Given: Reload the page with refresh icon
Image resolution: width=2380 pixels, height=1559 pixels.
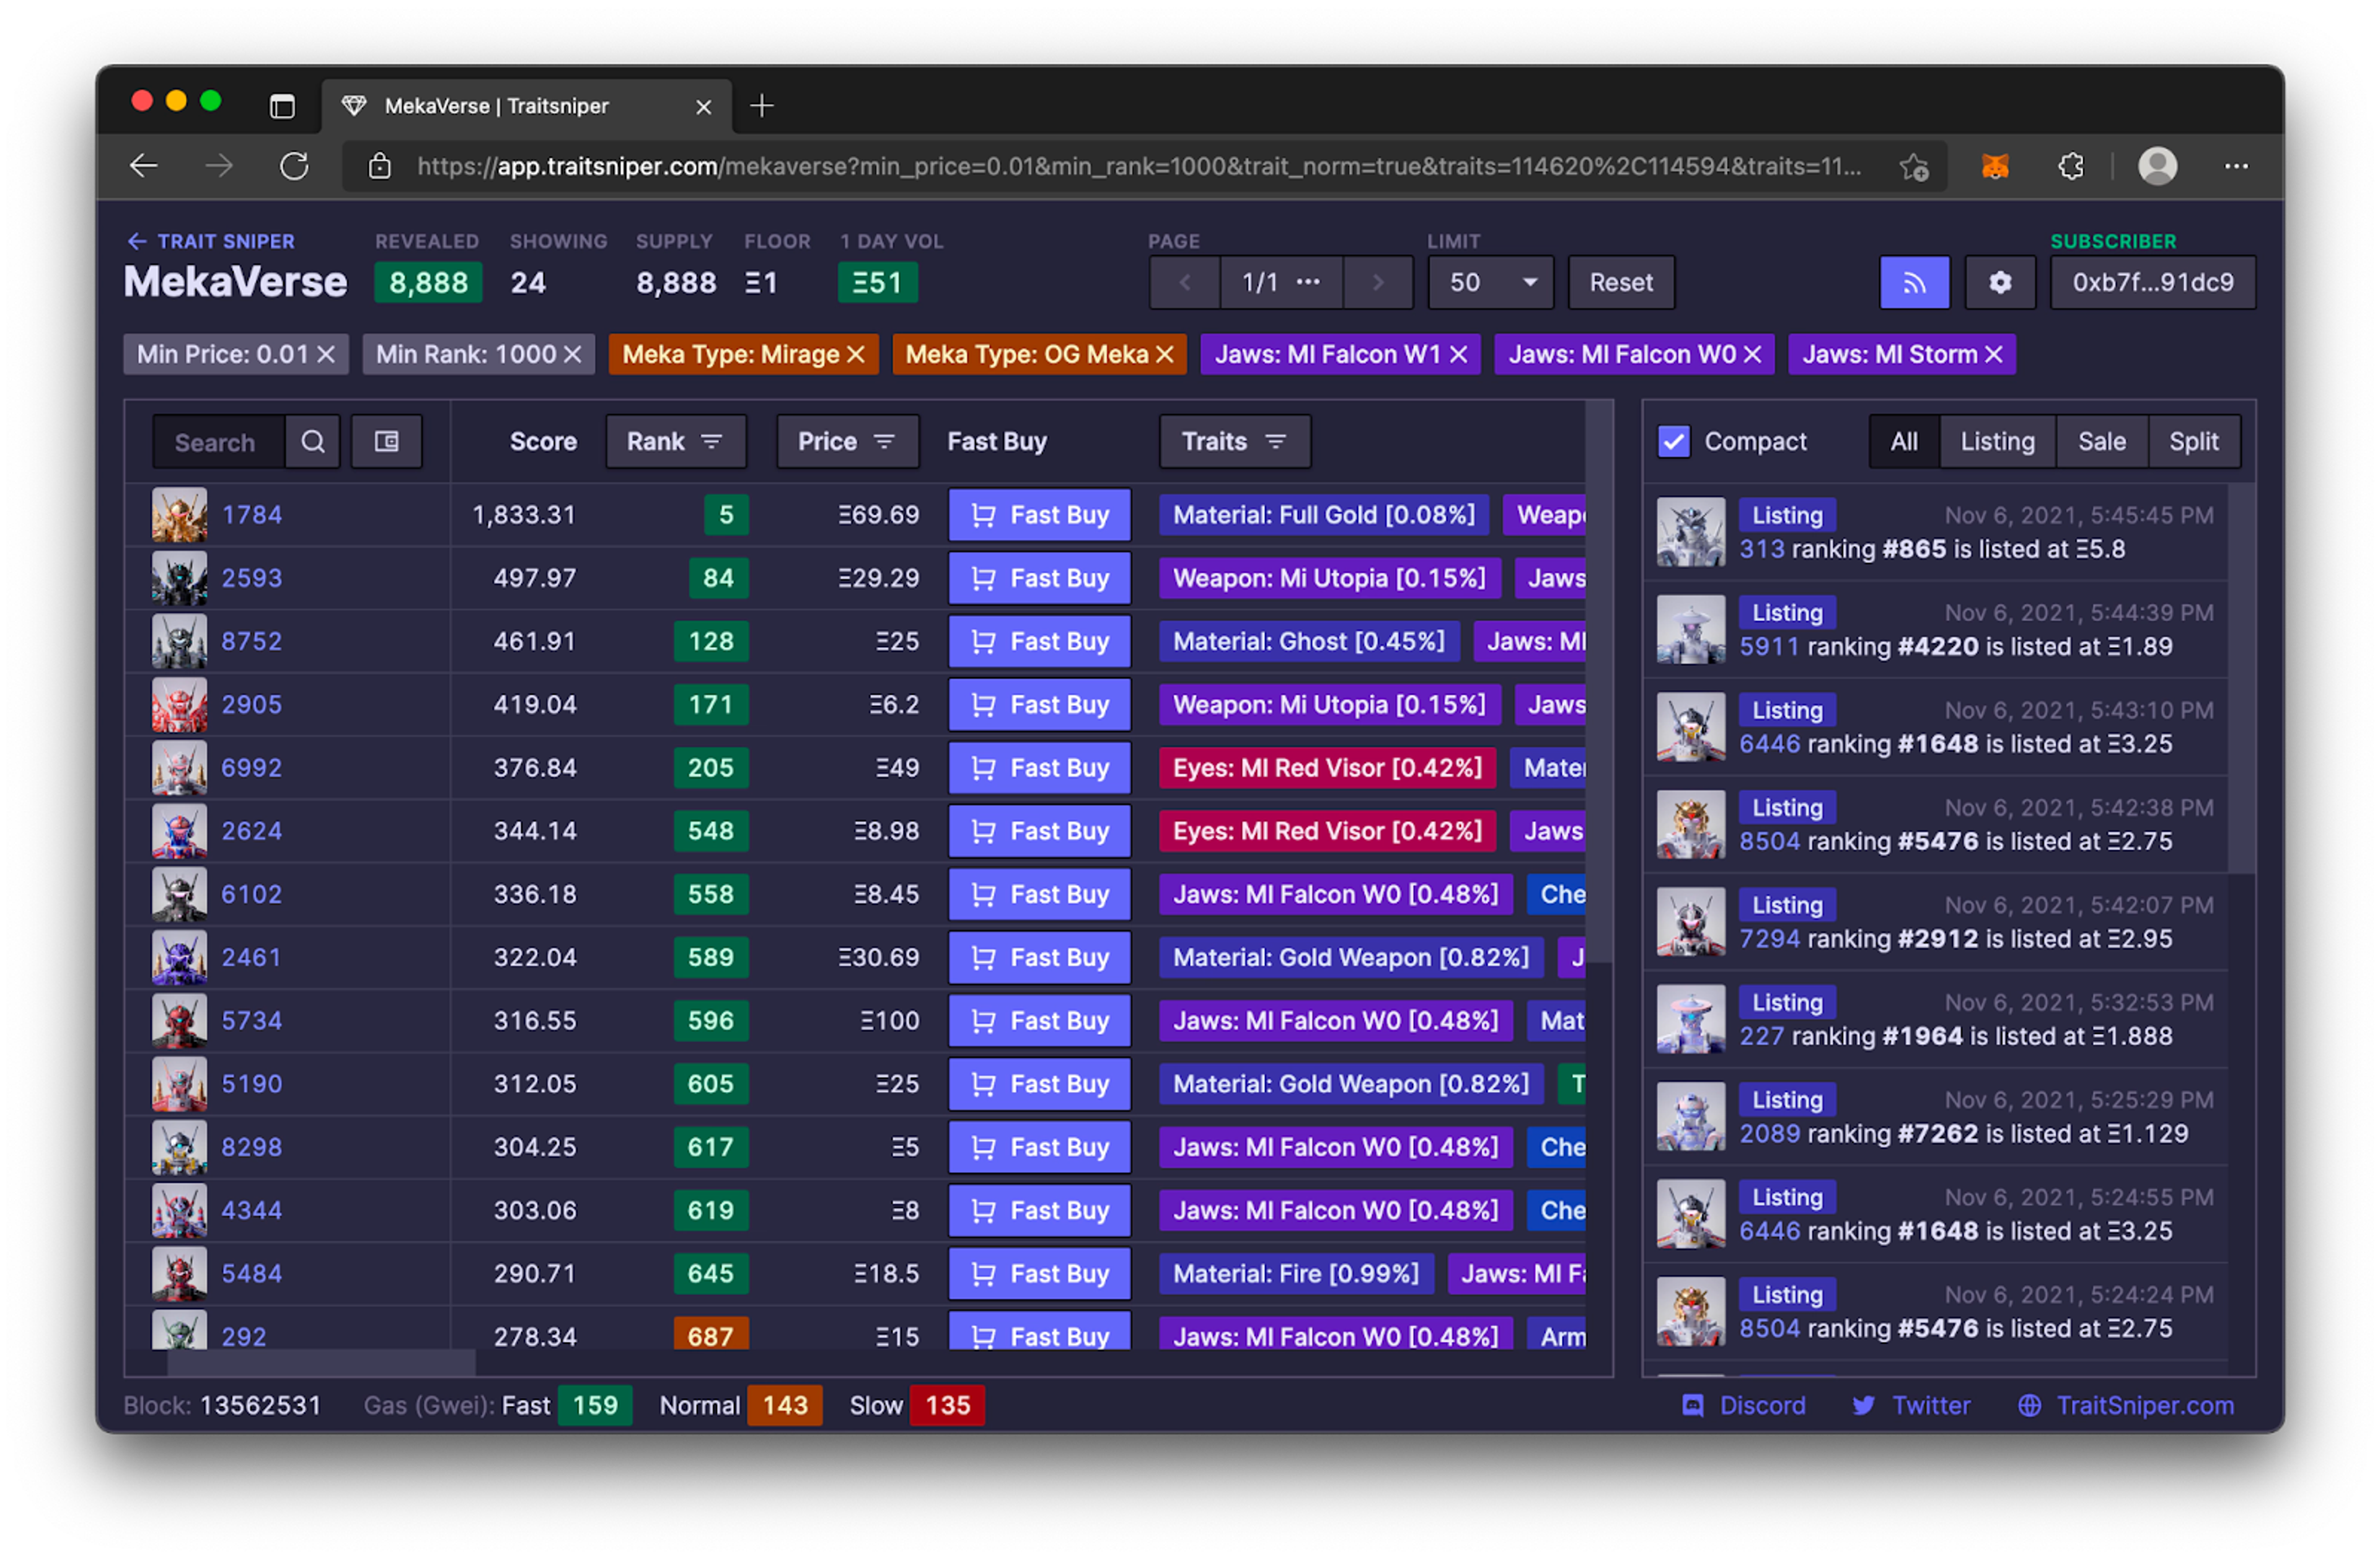Looking at the screenshot, I should click(294, 166).
